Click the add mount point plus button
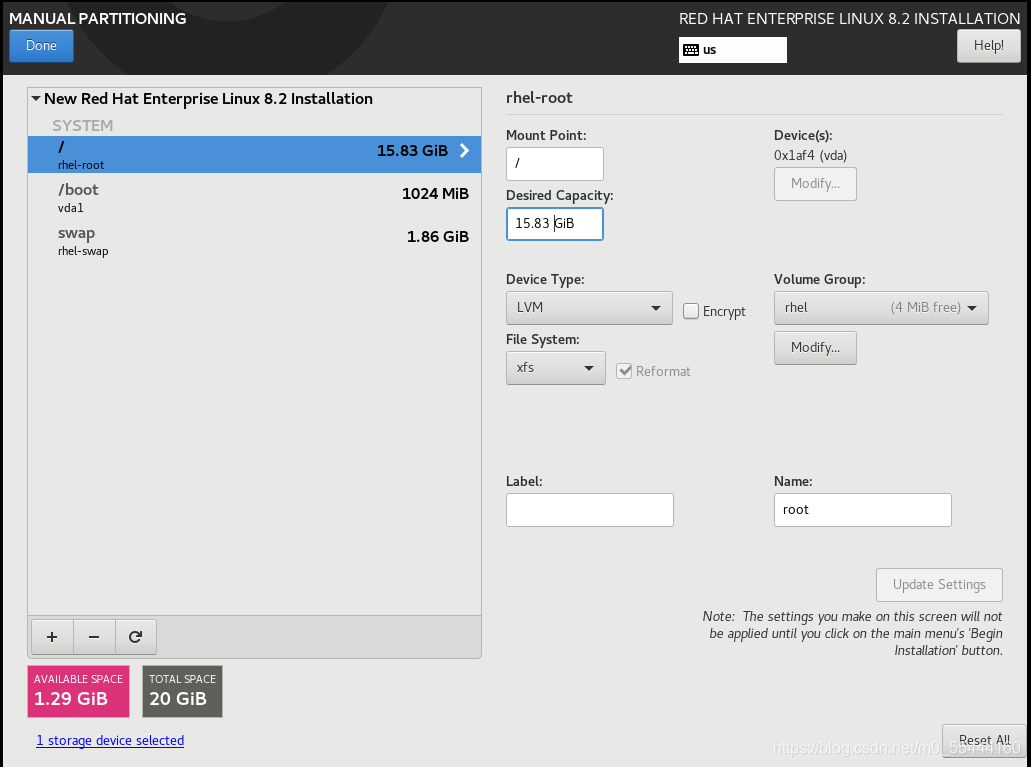Screen dimensions: 1031x767 (52, 637)
